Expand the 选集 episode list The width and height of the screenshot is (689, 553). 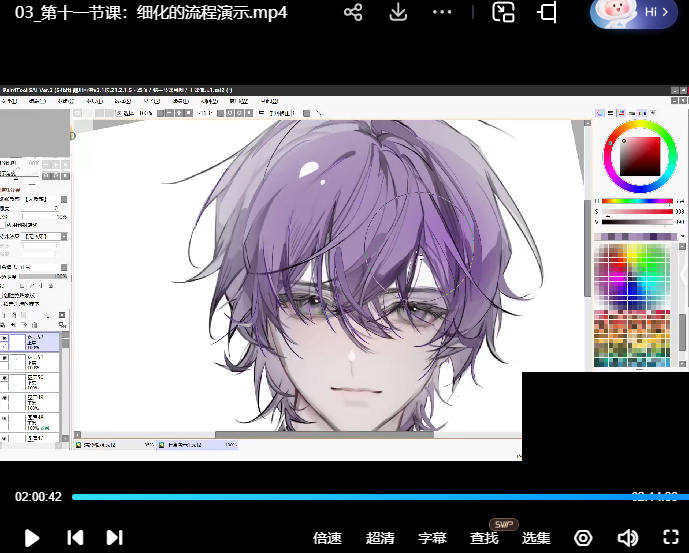(536, 538)
